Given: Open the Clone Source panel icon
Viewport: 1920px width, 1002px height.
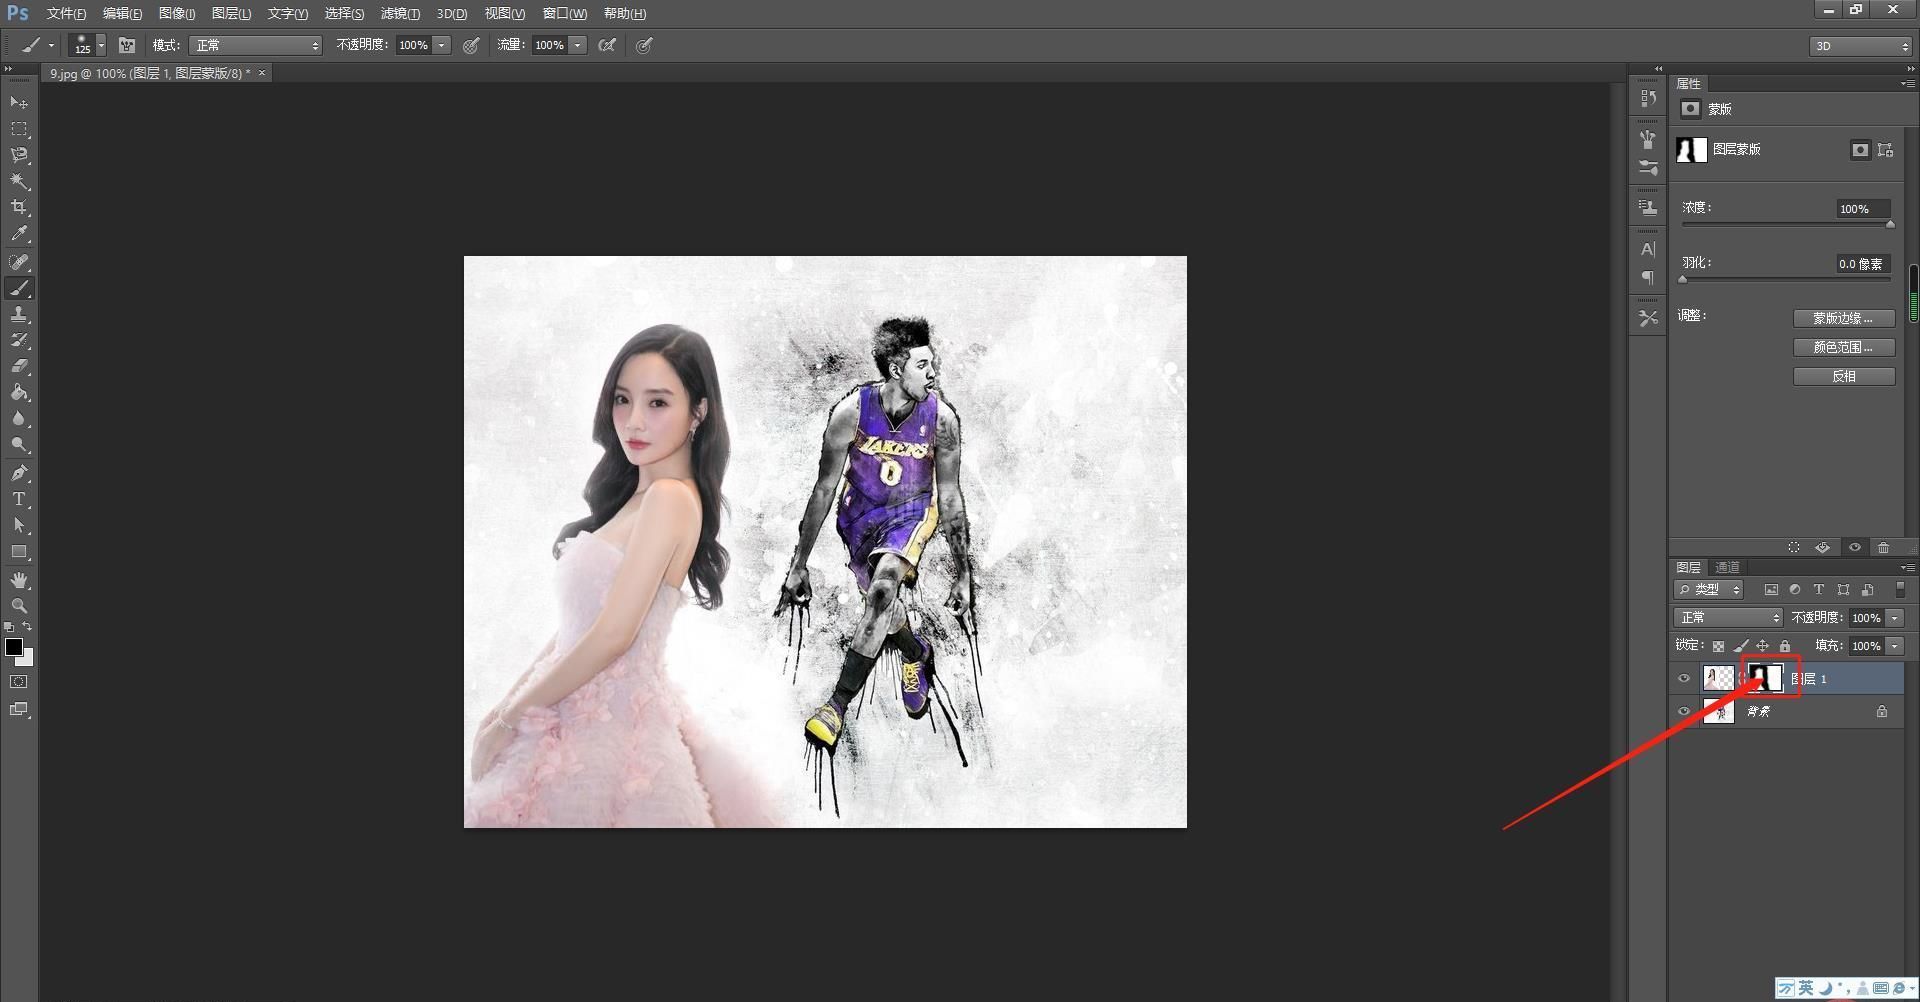Looking at the screenshot, I should pos(1648,207).
